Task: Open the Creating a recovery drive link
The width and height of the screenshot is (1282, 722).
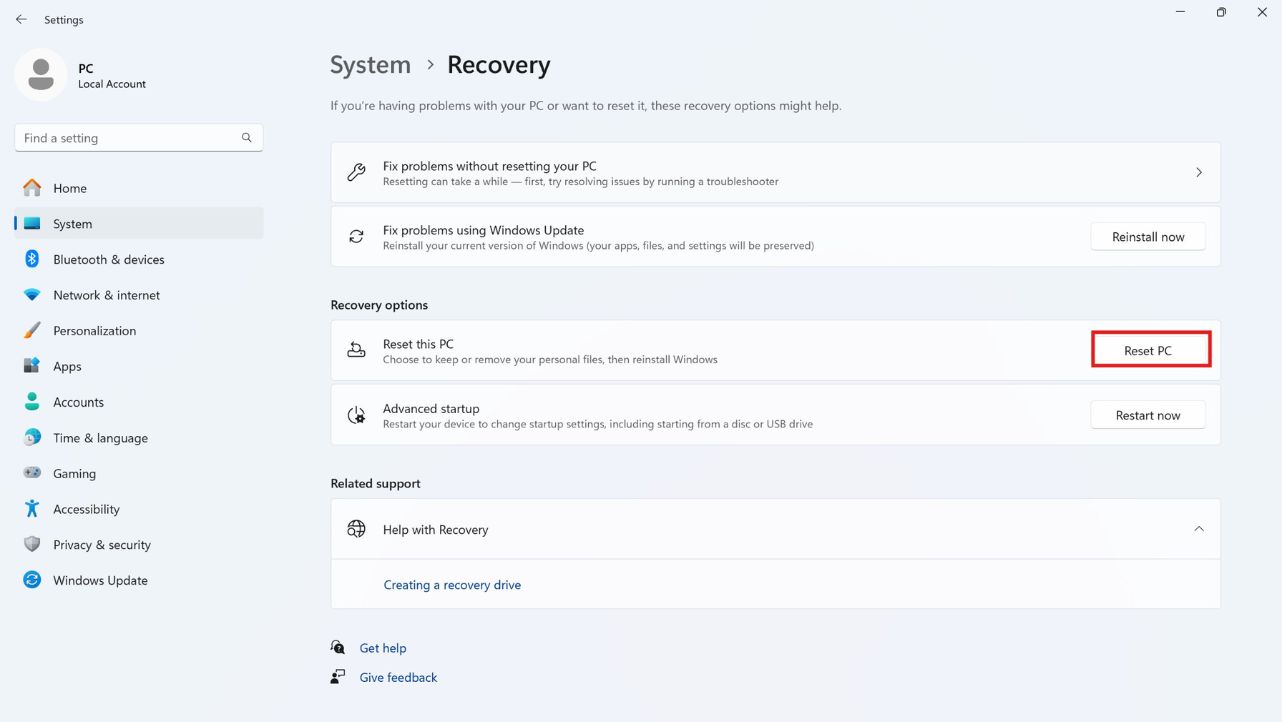Action: tap(452, 585)
